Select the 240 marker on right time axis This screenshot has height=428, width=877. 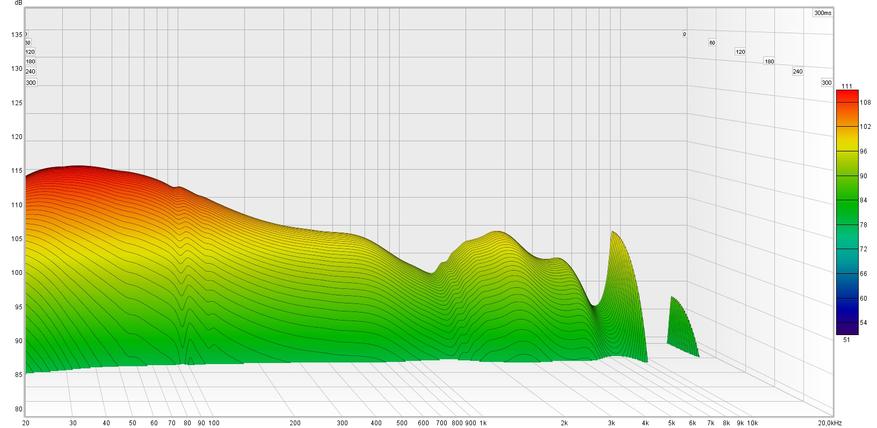797,72
